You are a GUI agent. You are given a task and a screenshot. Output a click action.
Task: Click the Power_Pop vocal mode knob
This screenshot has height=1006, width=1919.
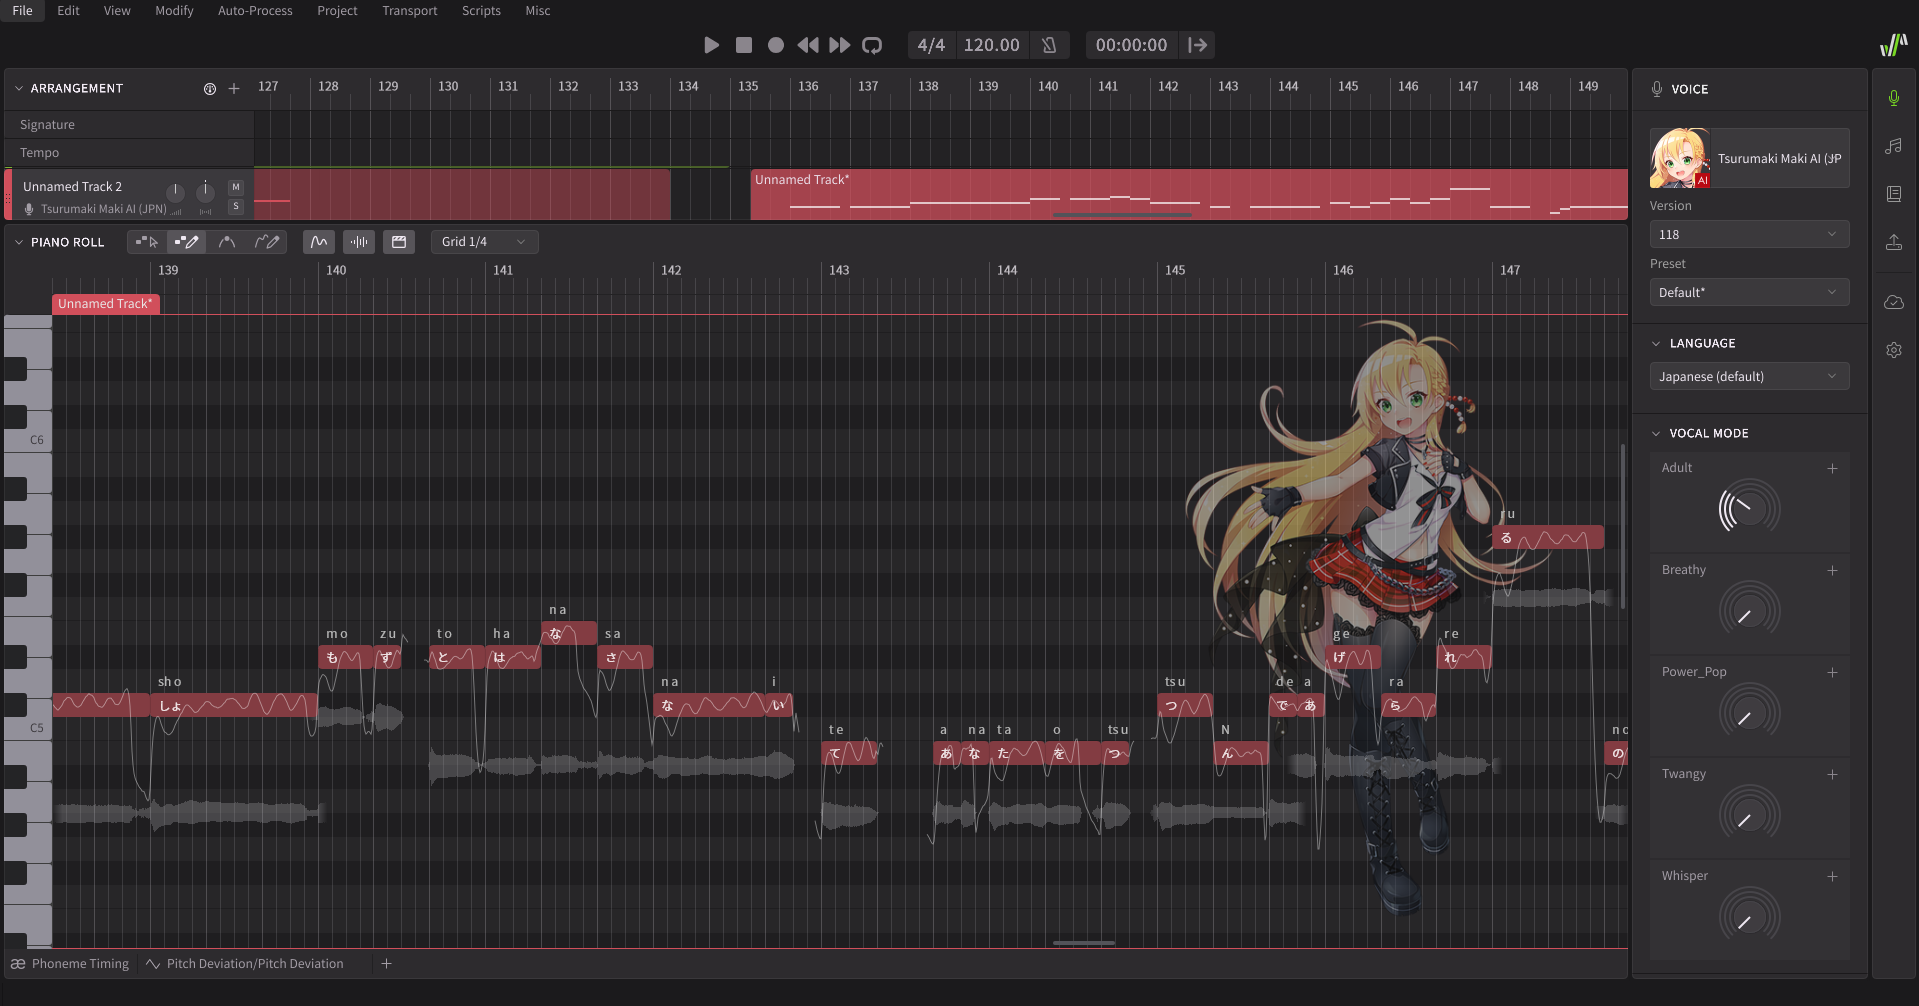1749,712
